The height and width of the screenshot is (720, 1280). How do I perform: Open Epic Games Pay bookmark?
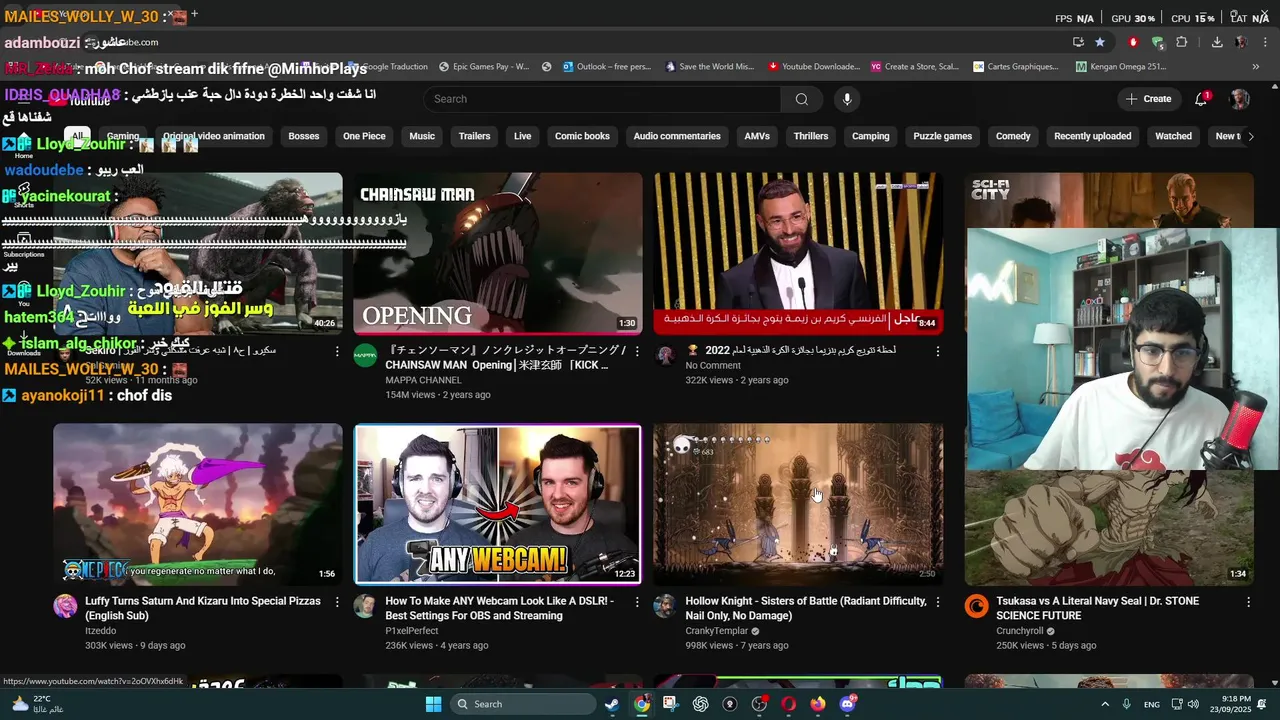(x=483, y=67)
